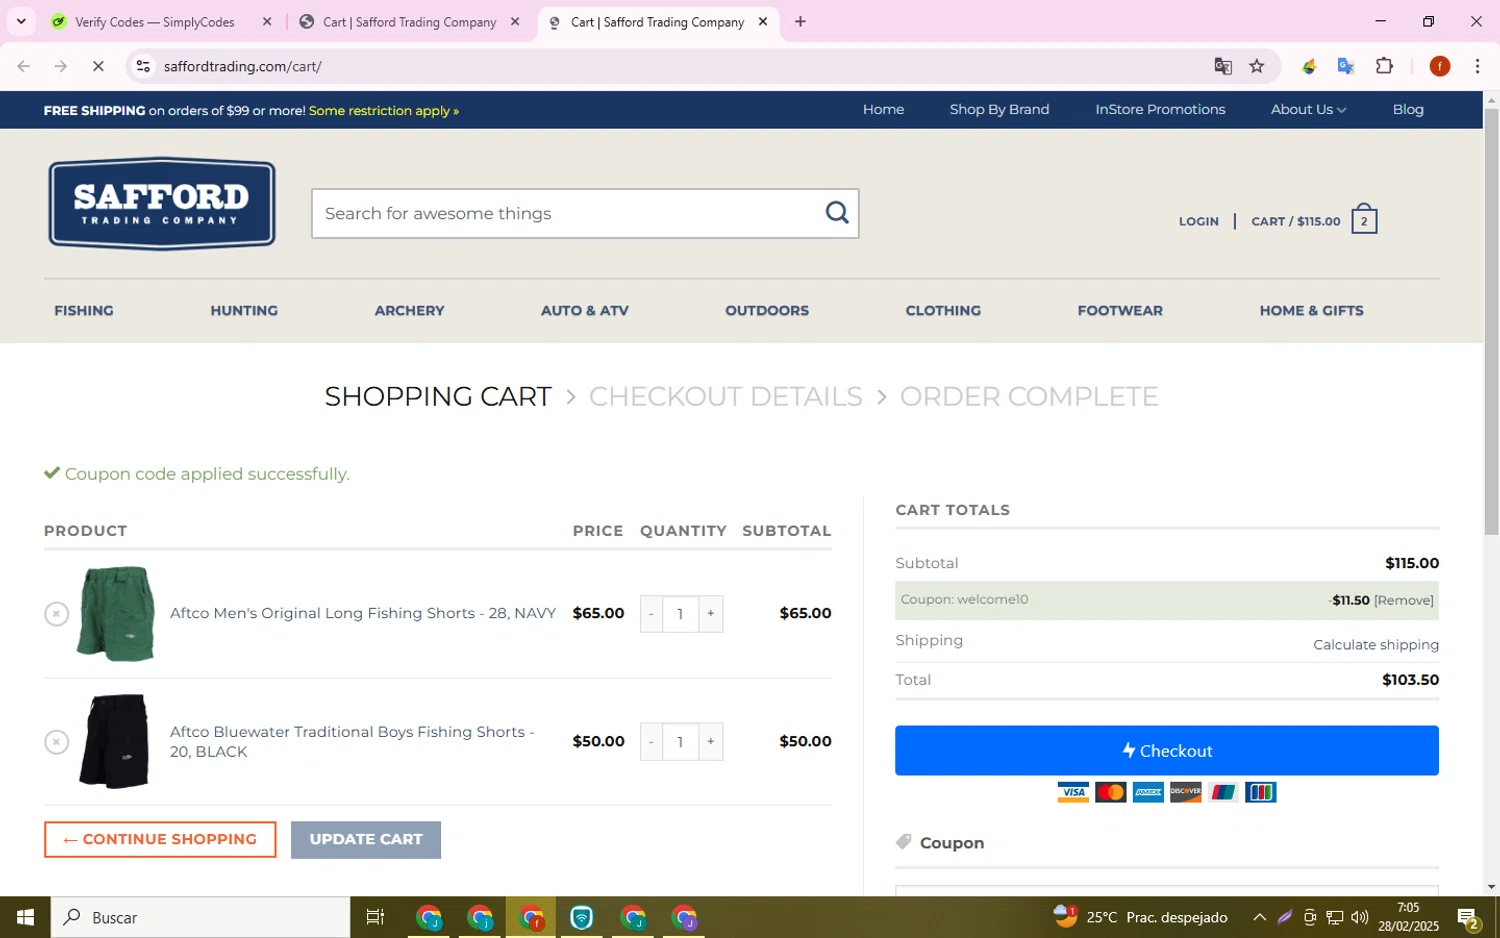Switch to the Verify Codes — SimplyCodes tab
Viewport: 1500px width, 938px height.
(x=155, y=21)
